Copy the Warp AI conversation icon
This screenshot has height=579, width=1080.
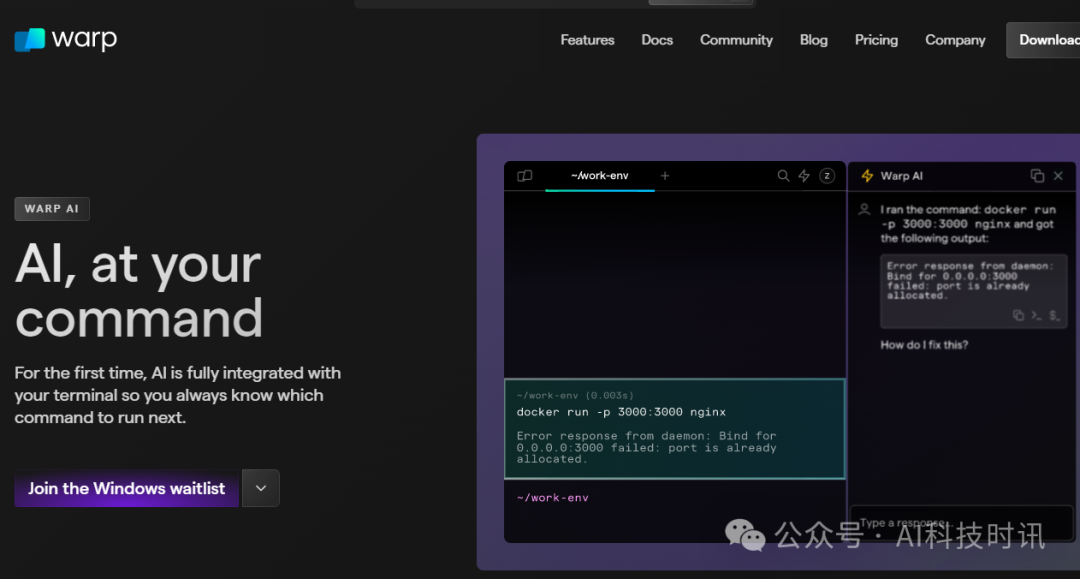pos(1037,176)
